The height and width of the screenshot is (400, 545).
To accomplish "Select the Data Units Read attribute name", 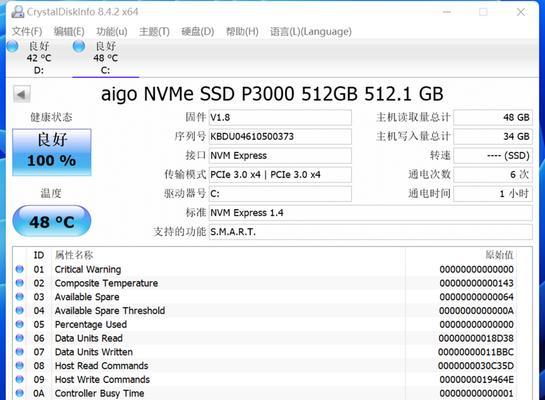I will 89,338.
